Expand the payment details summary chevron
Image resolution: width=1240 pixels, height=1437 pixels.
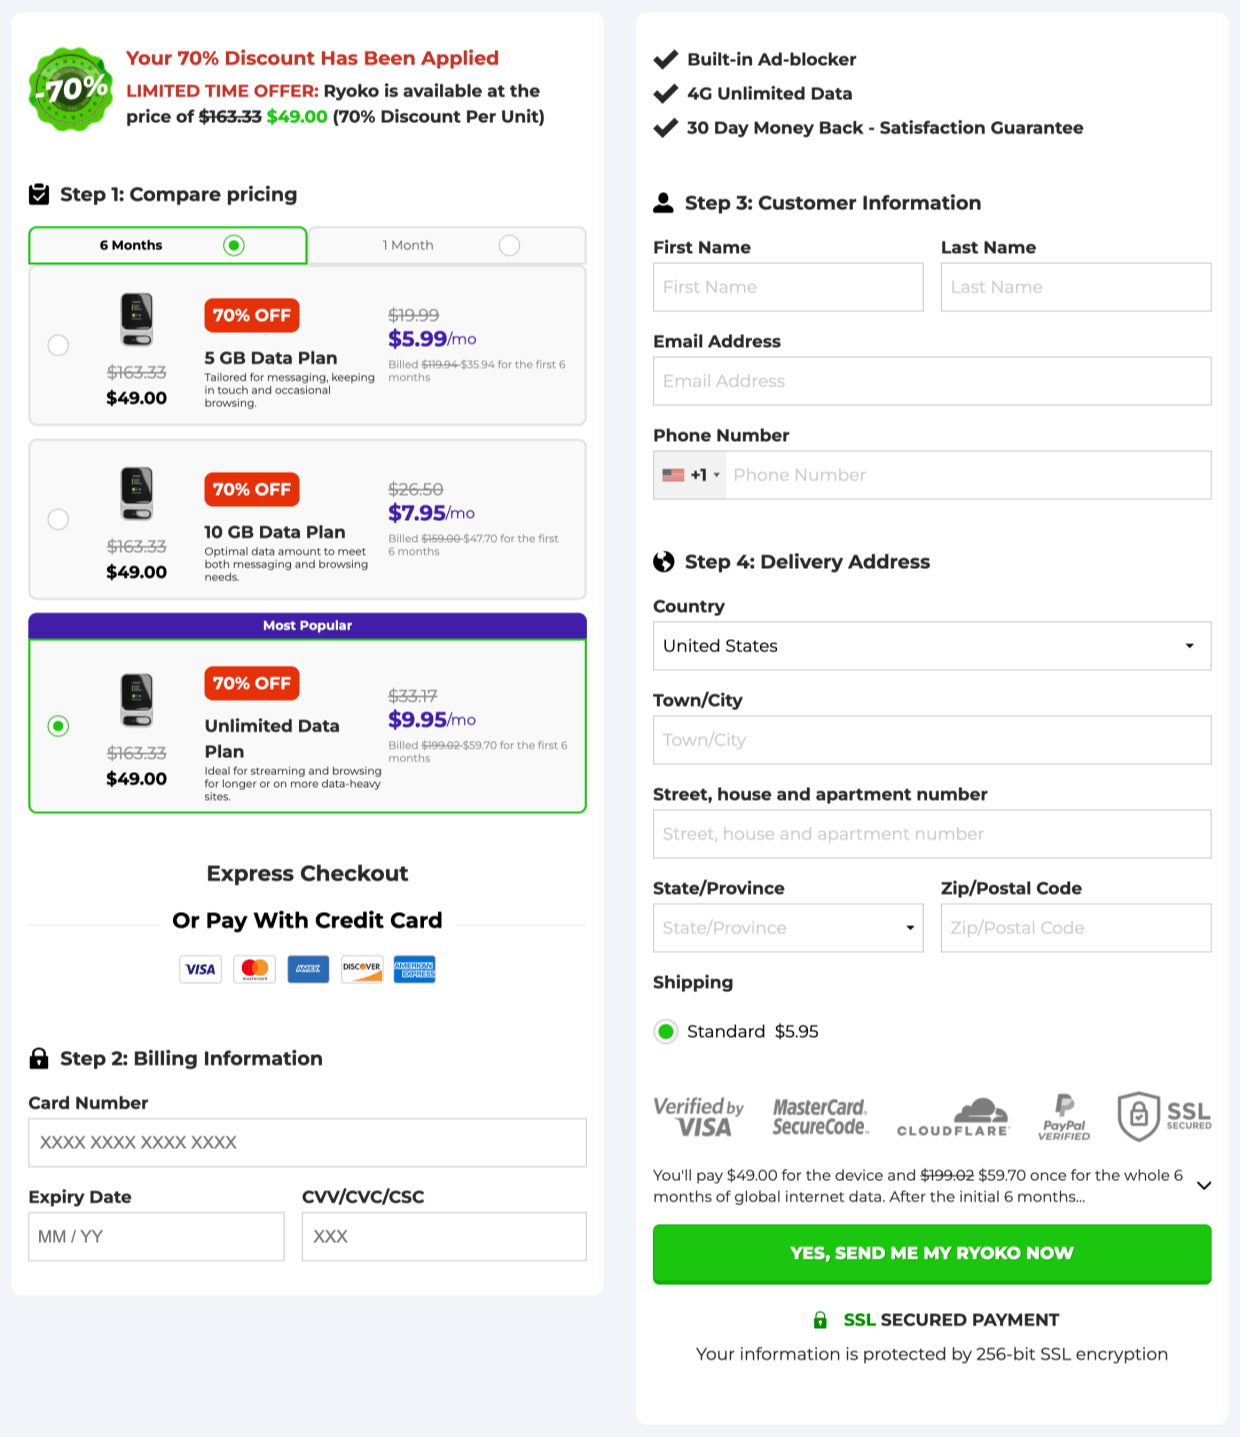1204,1185
